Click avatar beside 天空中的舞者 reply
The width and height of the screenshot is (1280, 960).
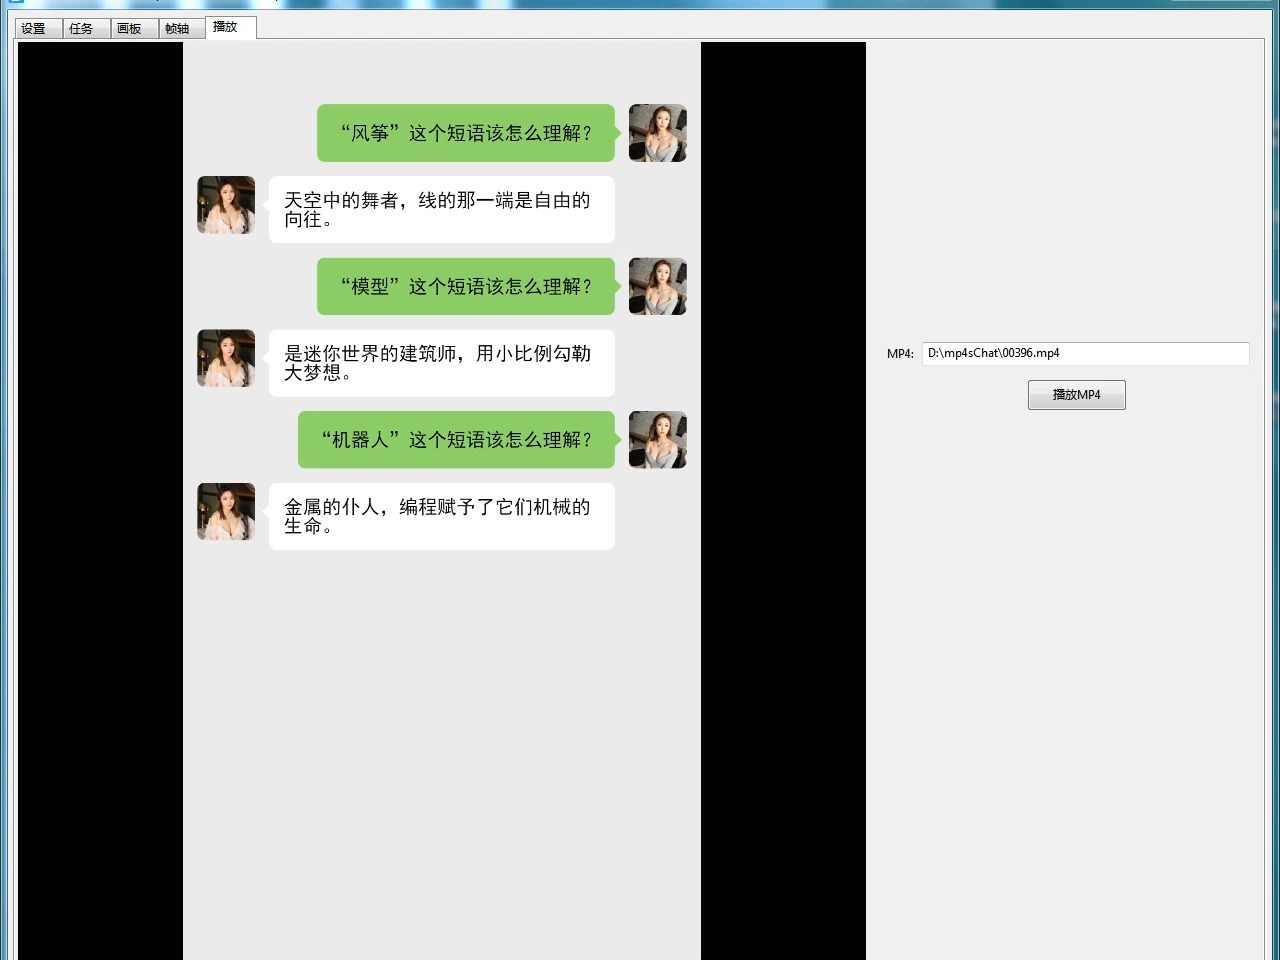coord(226,205)
